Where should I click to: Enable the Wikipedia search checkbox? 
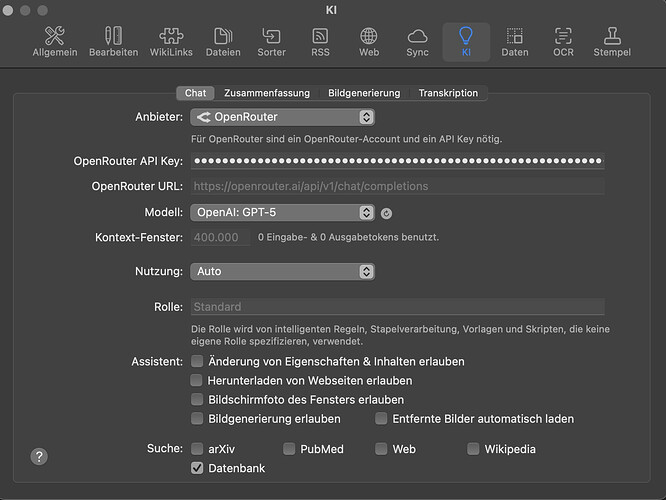pos(474,449)
